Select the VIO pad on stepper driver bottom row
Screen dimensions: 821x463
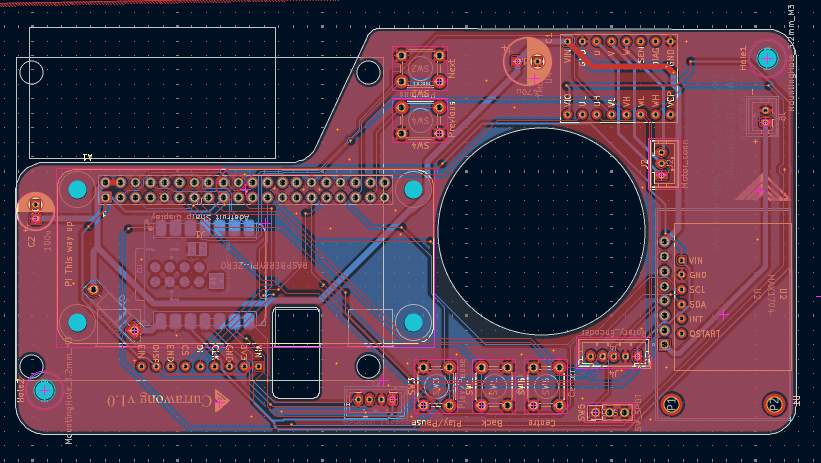click(568, 114)
